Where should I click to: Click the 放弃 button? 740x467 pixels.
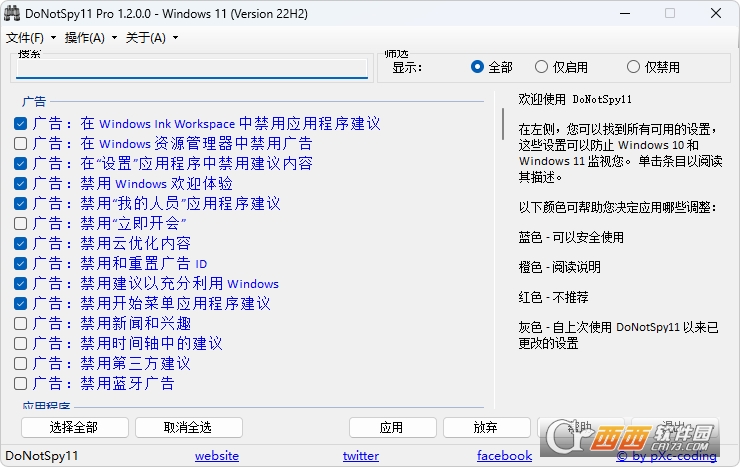coord(487,427)
